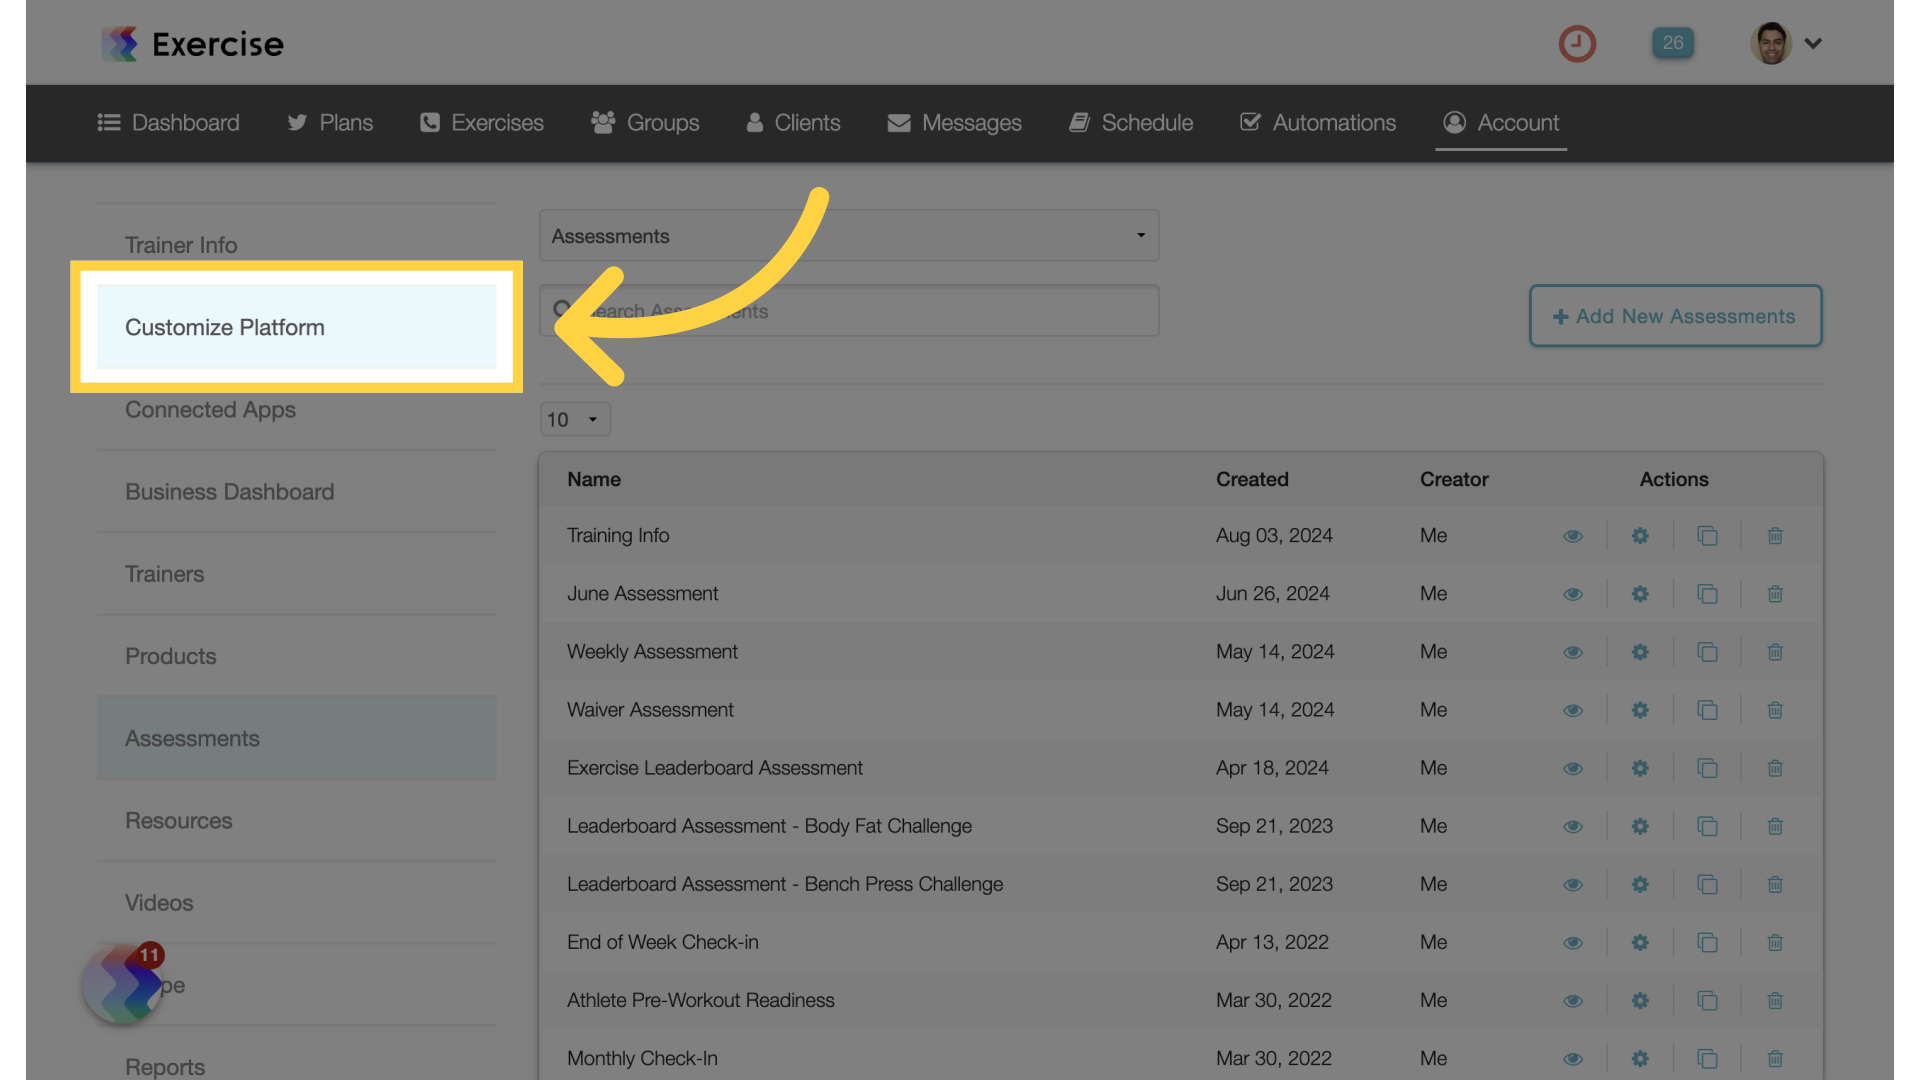
Task: Delete the Weekly Assessment
Action: tap(1775, 652)
